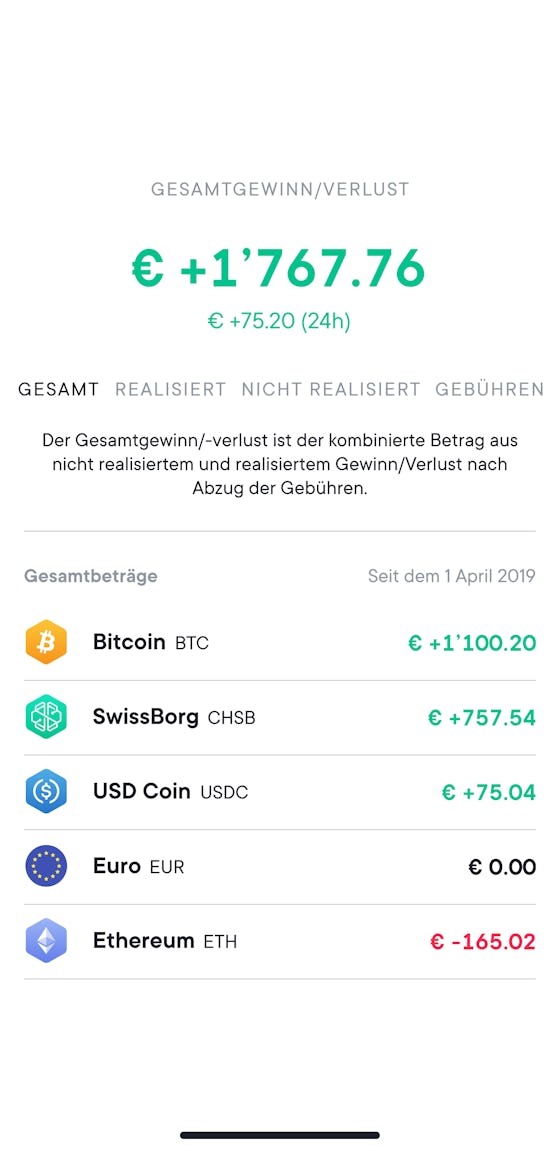The width and height of the screenshot is (560, 1151).
Task: Switch to the GESAMT tab
Action: (58, 389)
